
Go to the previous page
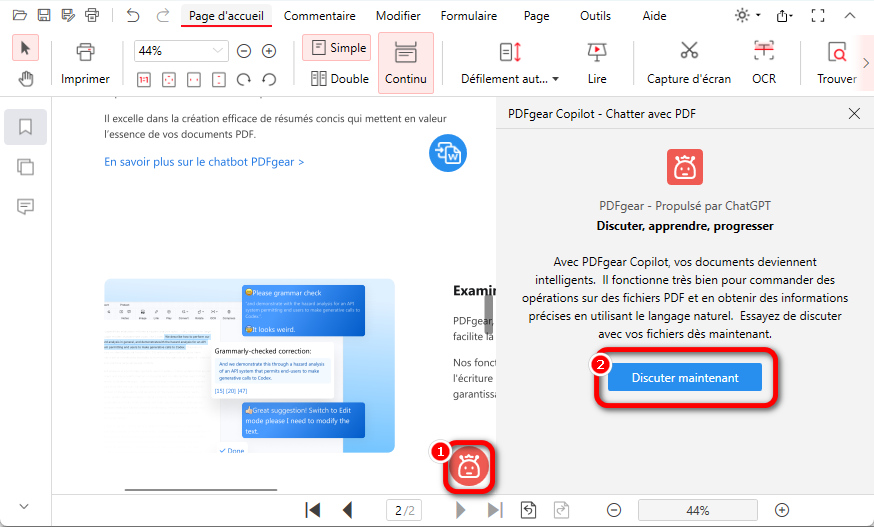pyautogui.click(x=347, y=510)
